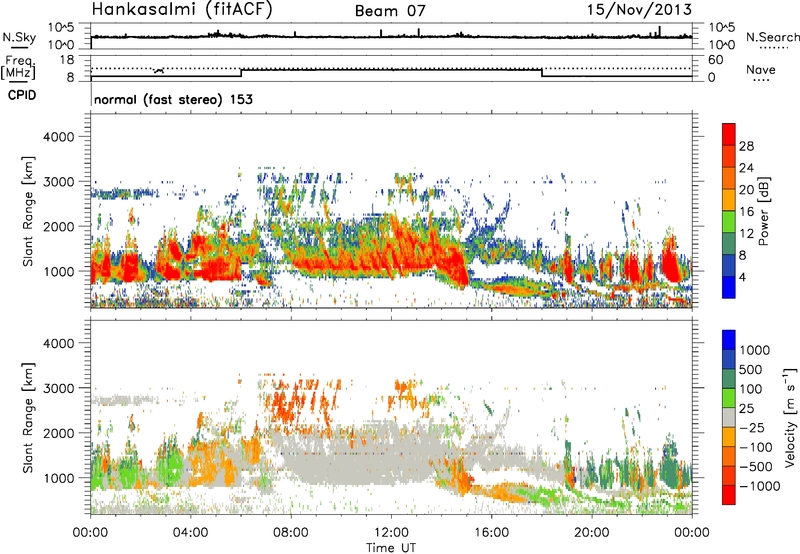This screenshot has width=800, height=554.
Task: Select the Freq. [MHz] axis label
Action: [x=19, y=68]
